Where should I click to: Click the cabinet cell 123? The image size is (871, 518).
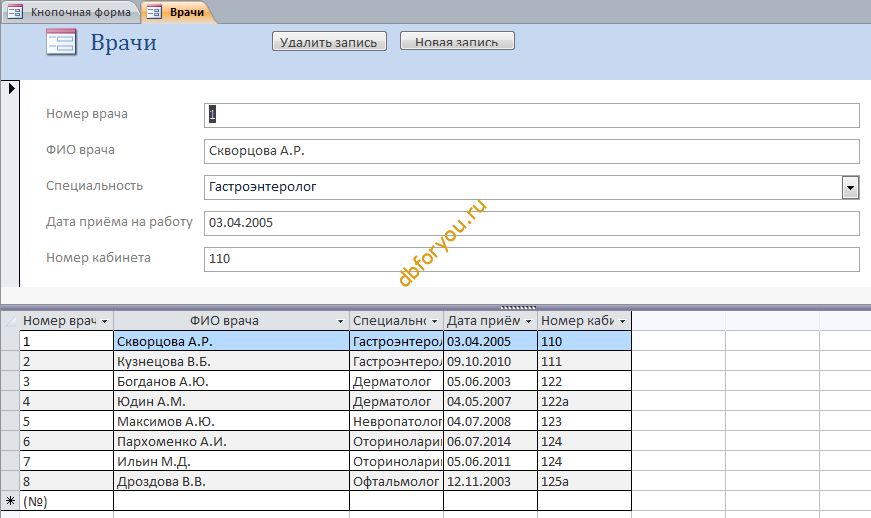click(584, 421)
